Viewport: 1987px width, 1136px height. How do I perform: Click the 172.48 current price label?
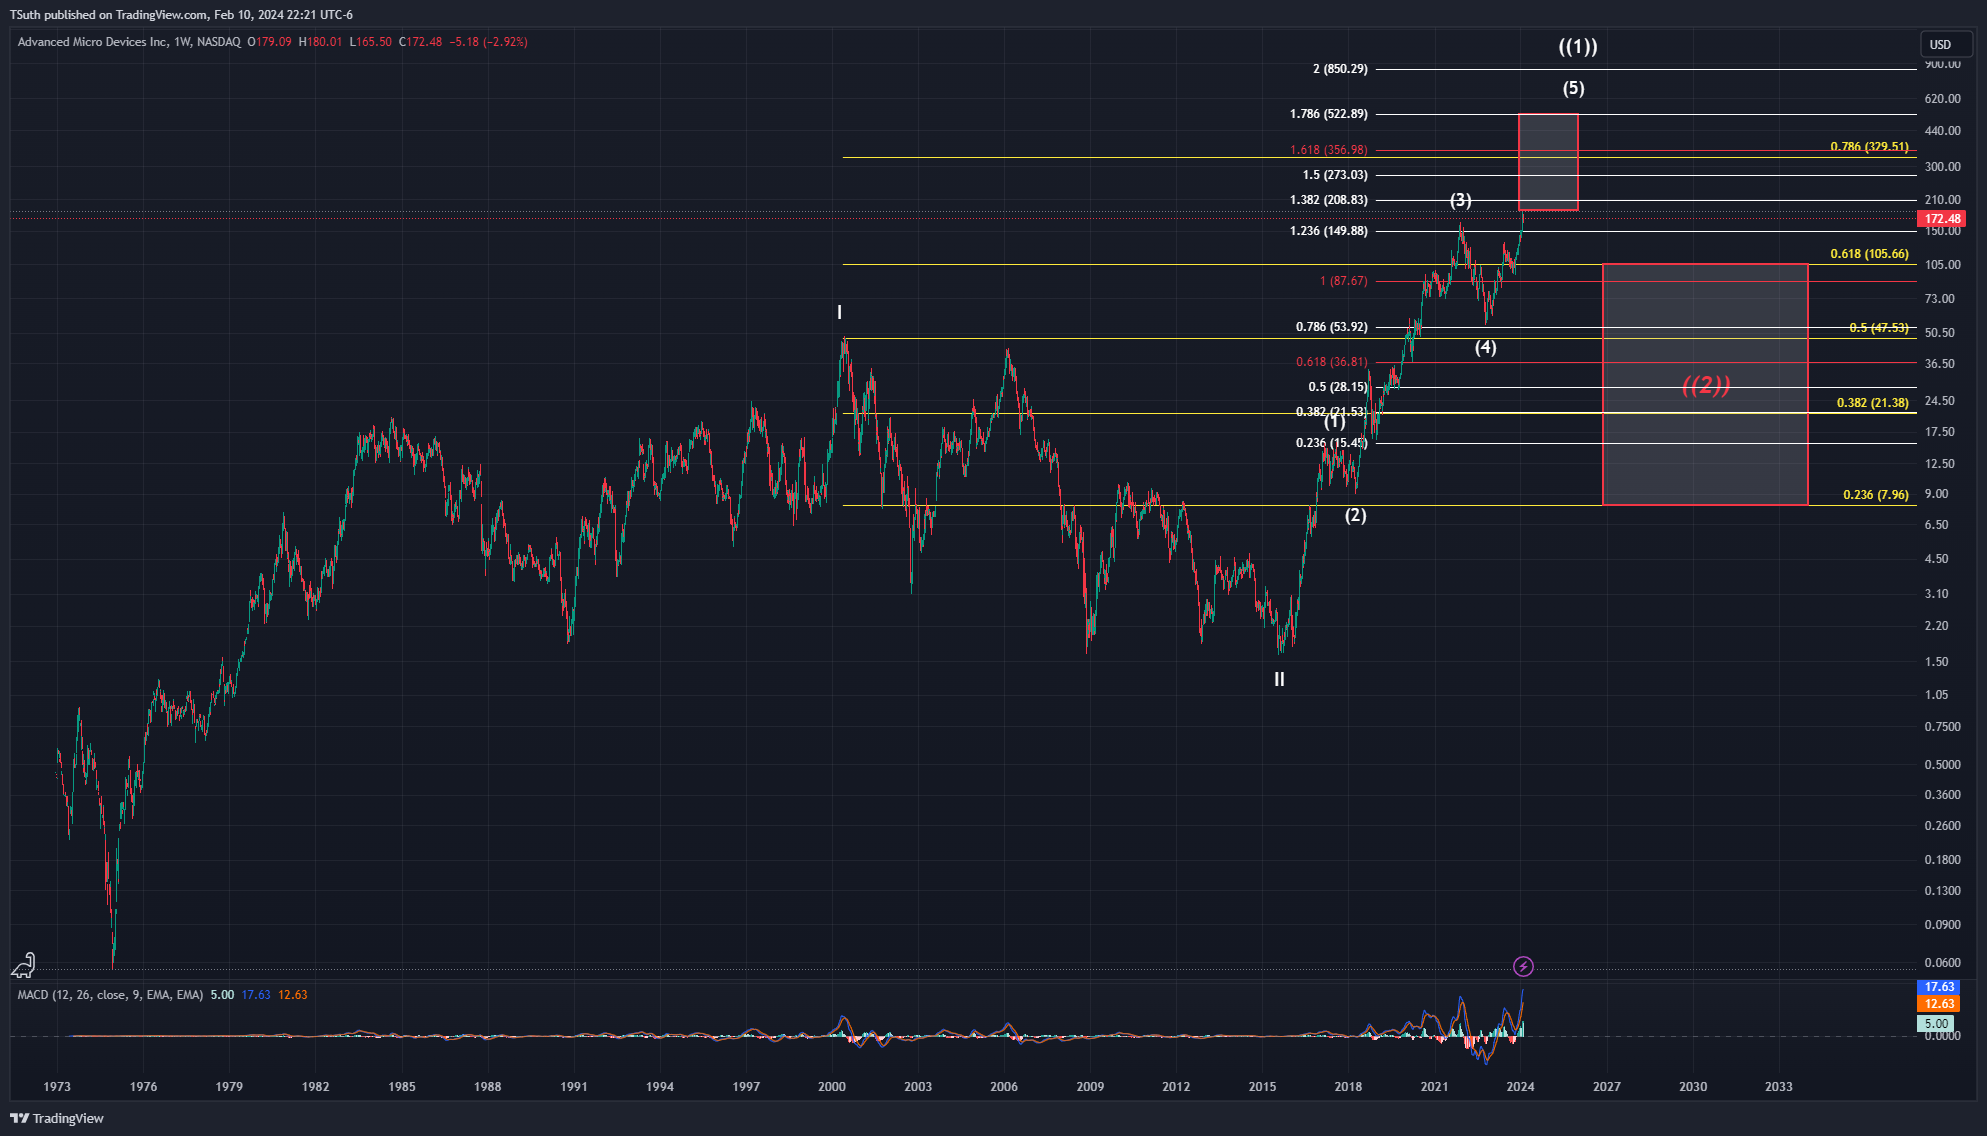click(1942, 219)
